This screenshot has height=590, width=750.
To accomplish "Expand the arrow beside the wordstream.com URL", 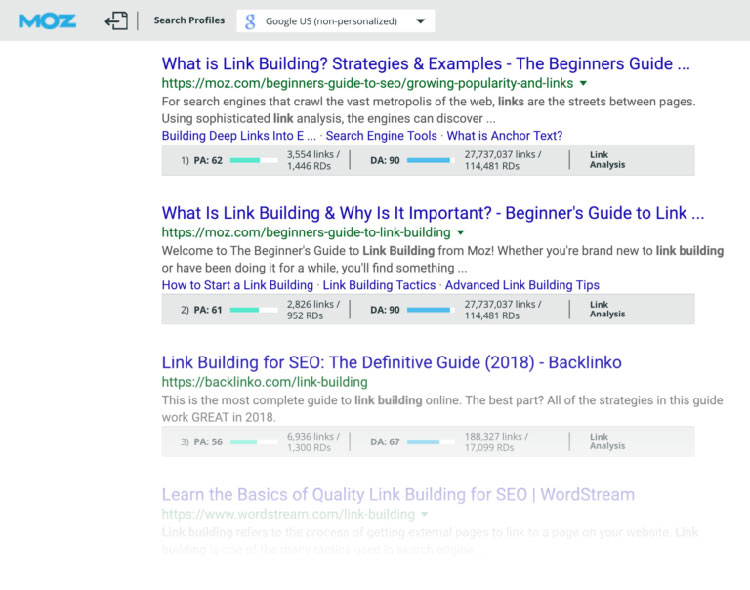I will (x=424, y=515).
